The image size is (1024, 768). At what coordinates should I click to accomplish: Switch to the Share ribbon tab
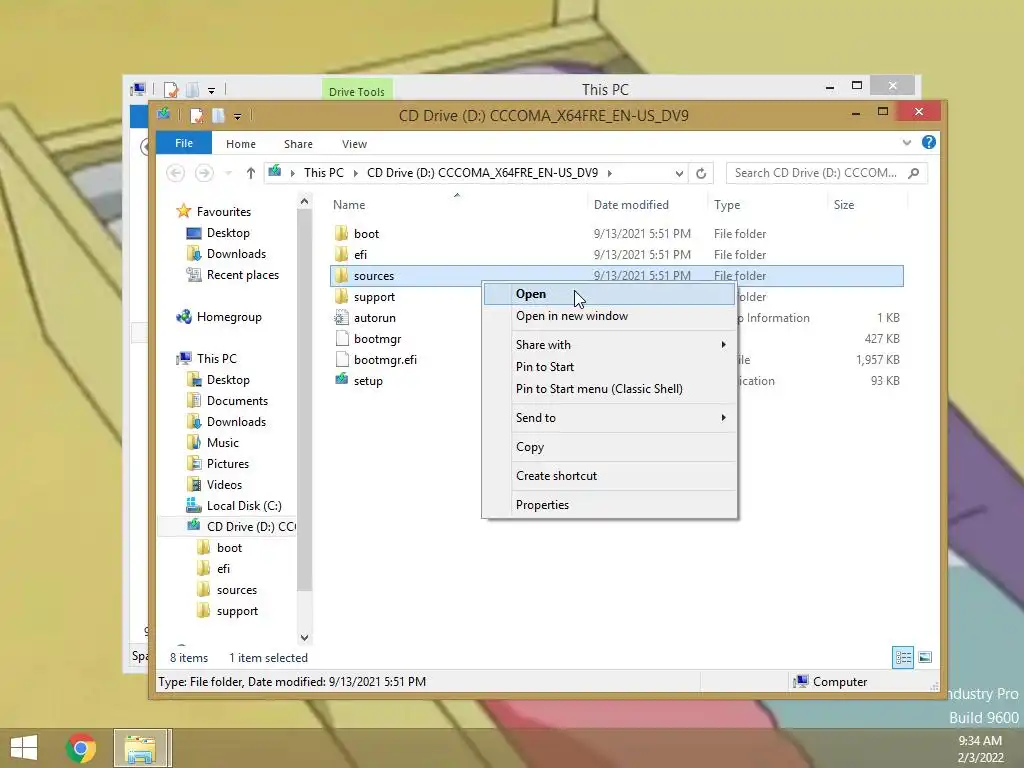click(x=298, y=144)
